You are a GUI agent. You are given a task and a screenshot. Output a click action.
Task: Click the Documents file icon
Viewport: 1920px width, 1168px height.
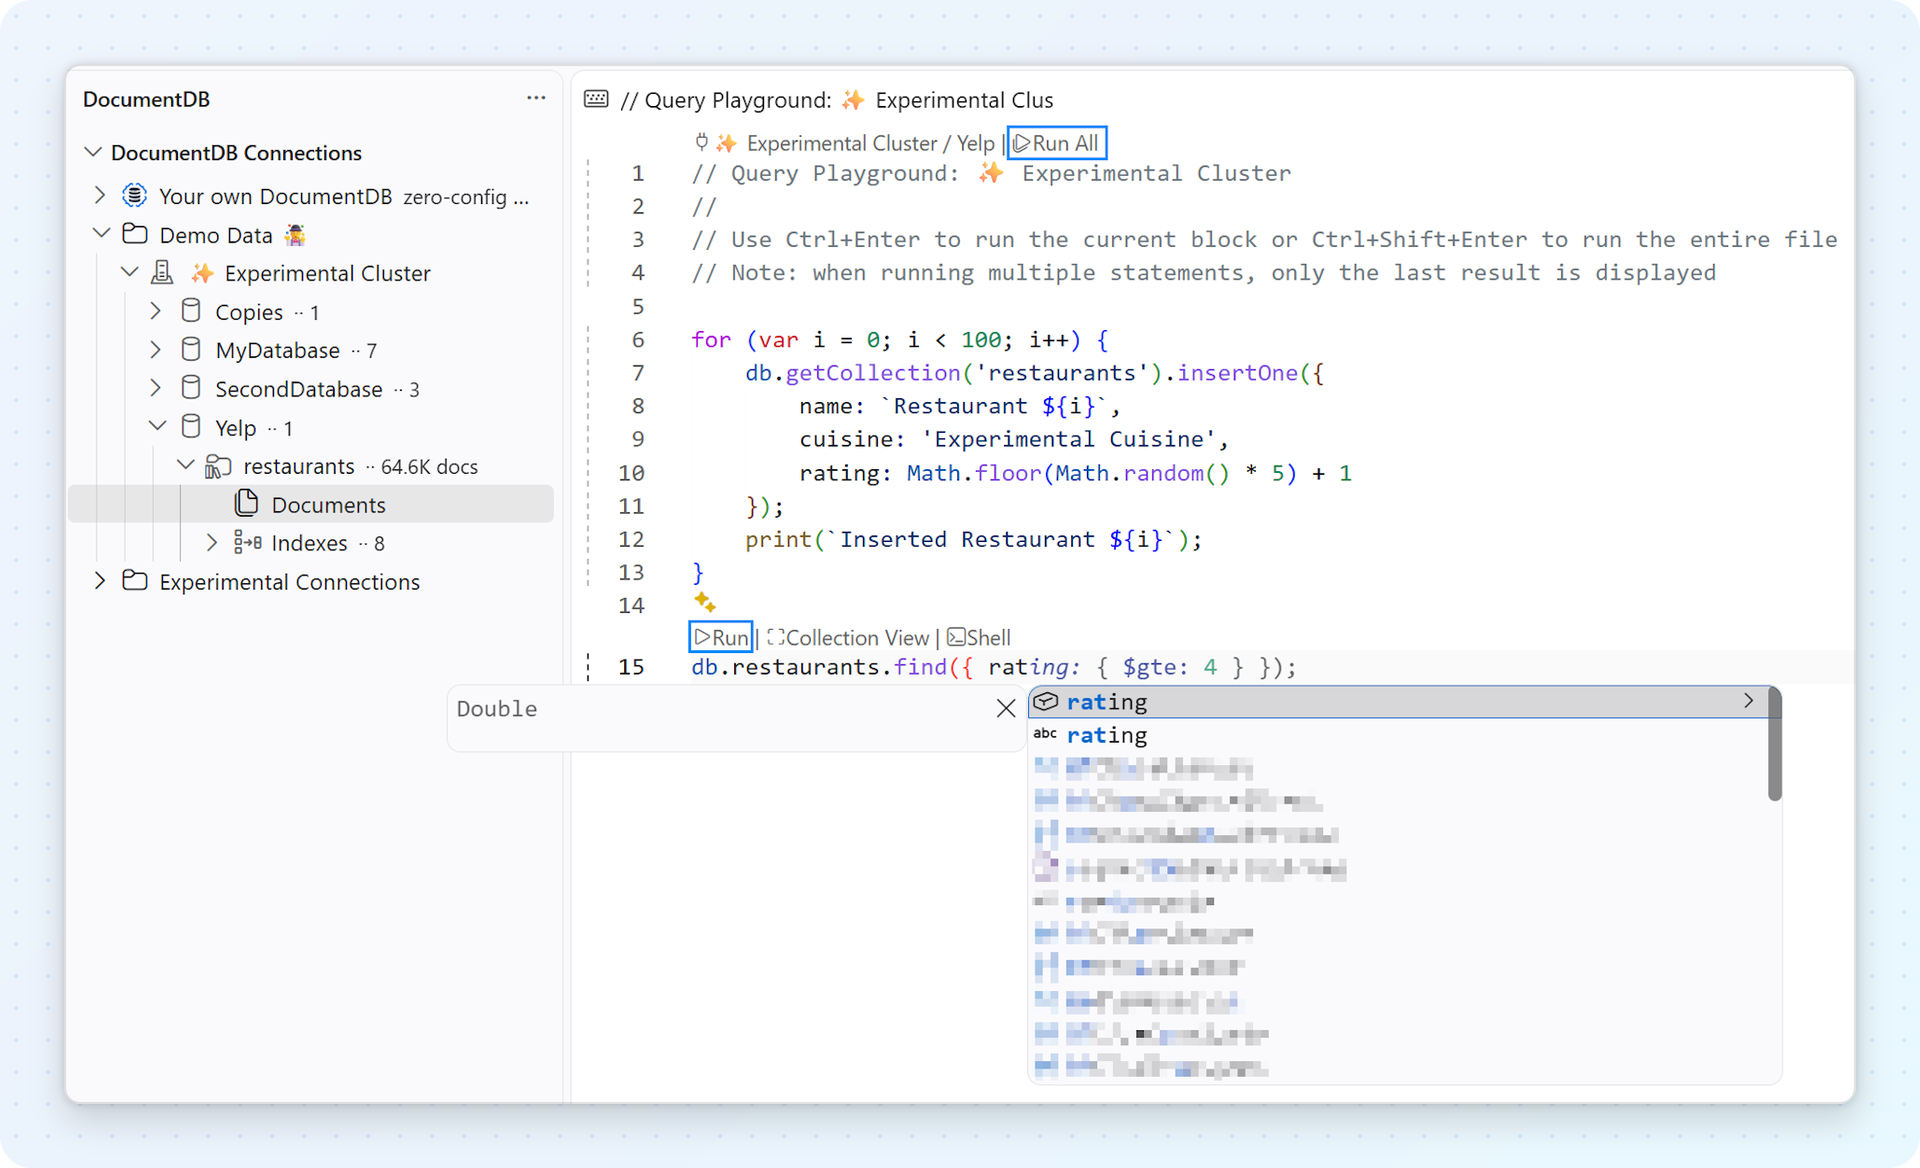tap(247, 503)
